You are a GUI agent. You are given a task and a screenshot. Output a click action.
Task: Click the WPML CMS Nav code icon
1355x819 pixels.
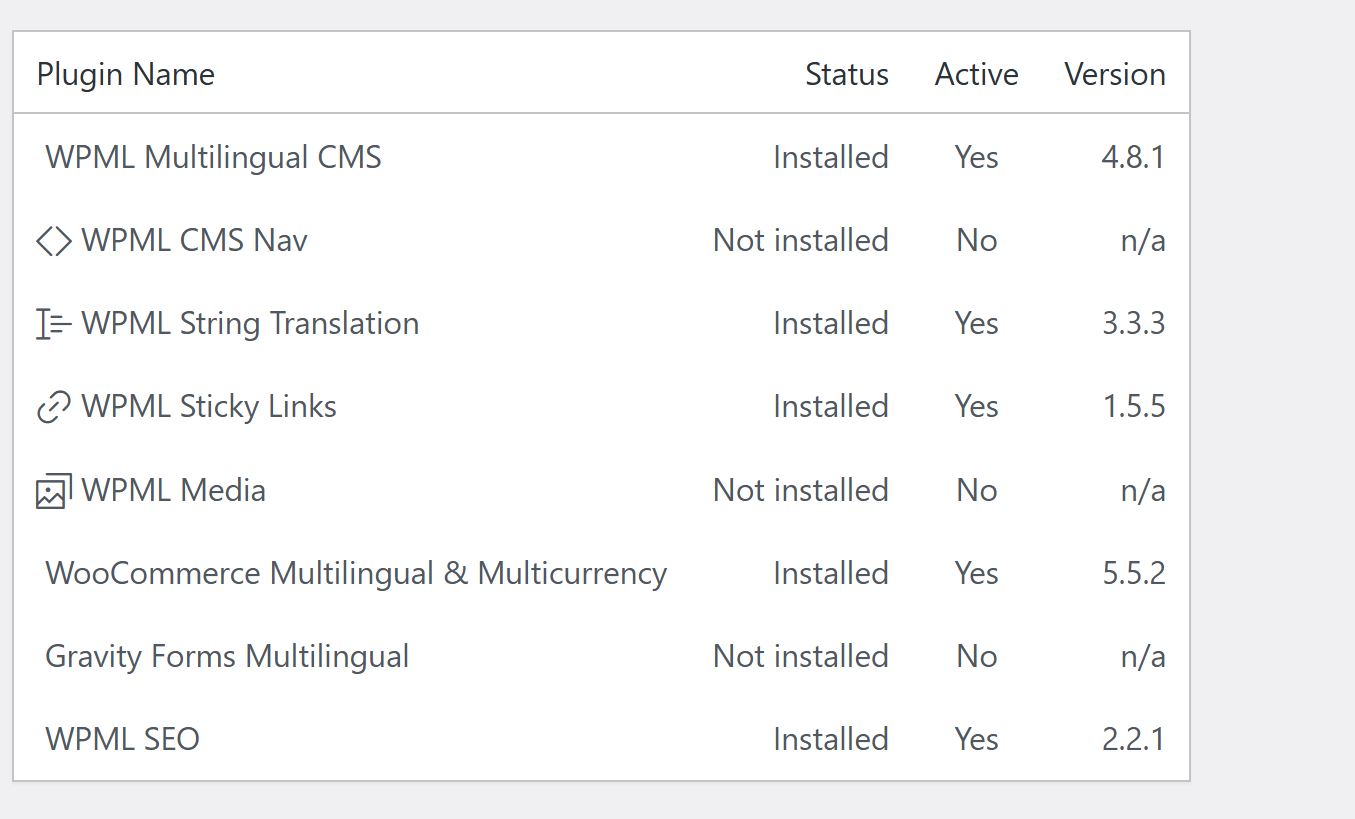(x=54, y=241)
